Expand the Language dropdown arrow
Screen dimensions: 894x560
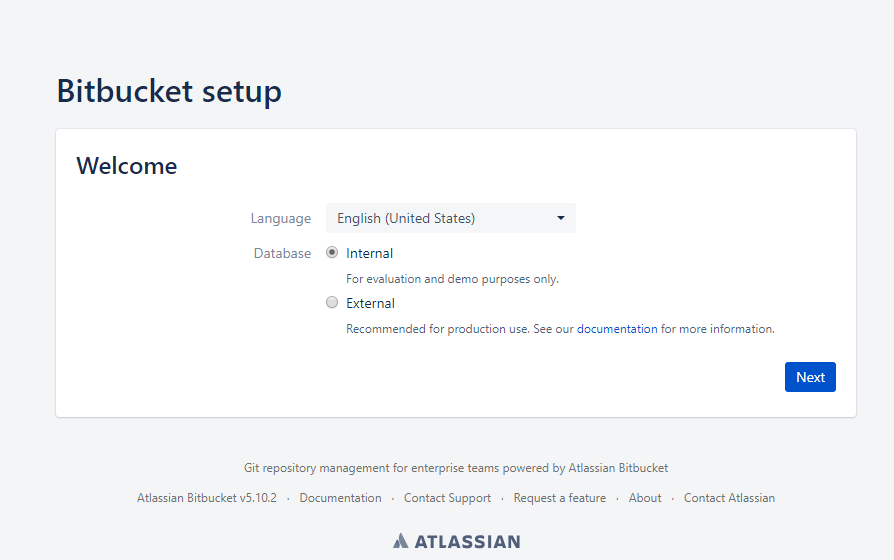561,218
